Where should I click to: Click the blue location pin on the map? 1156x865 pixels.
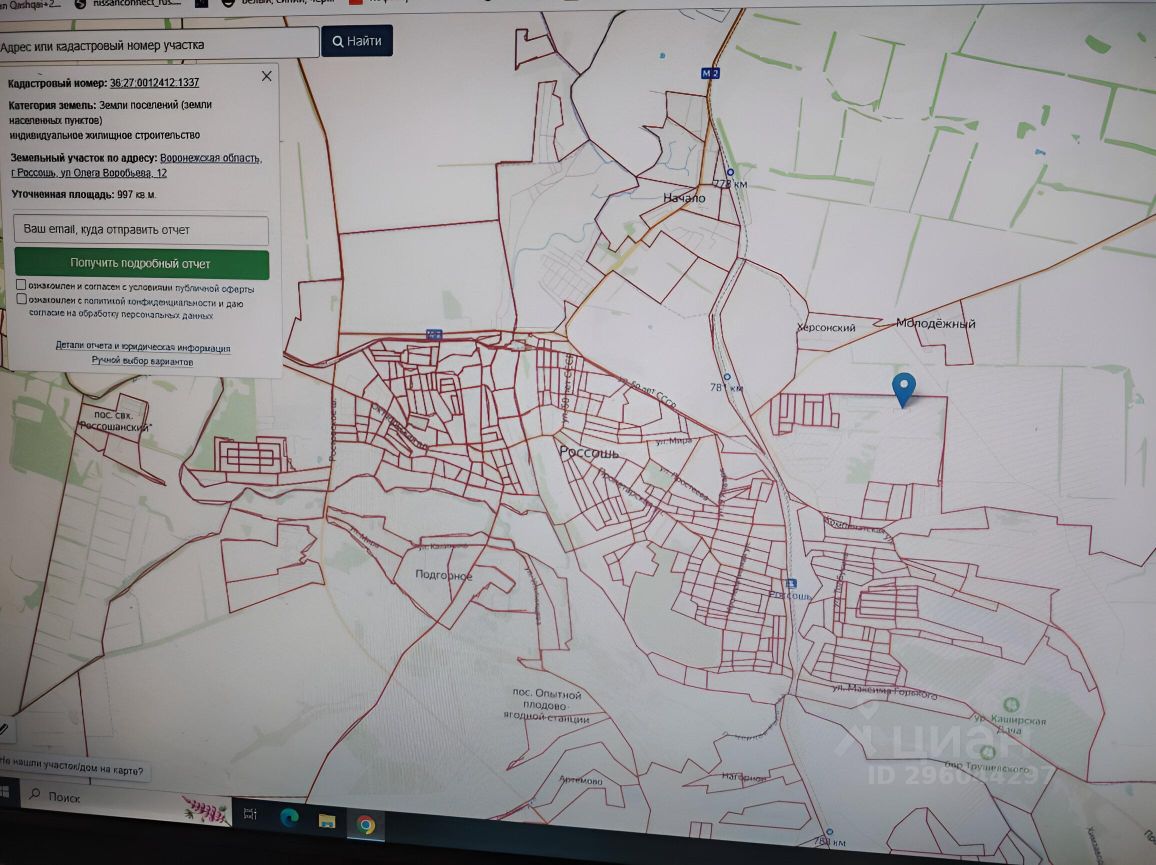pyautogui.click(x=904, y=389)
